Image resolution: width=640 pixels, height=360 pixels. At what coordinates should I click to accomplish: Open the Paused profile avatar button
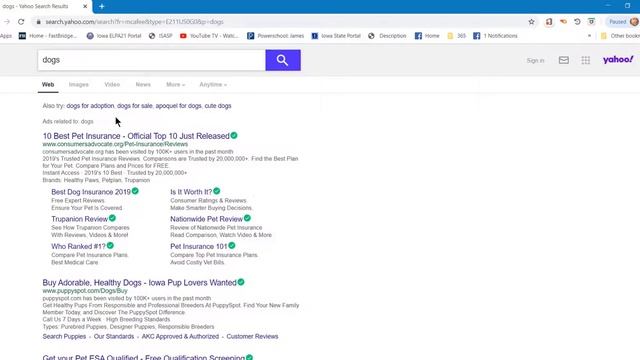(622, 22)
